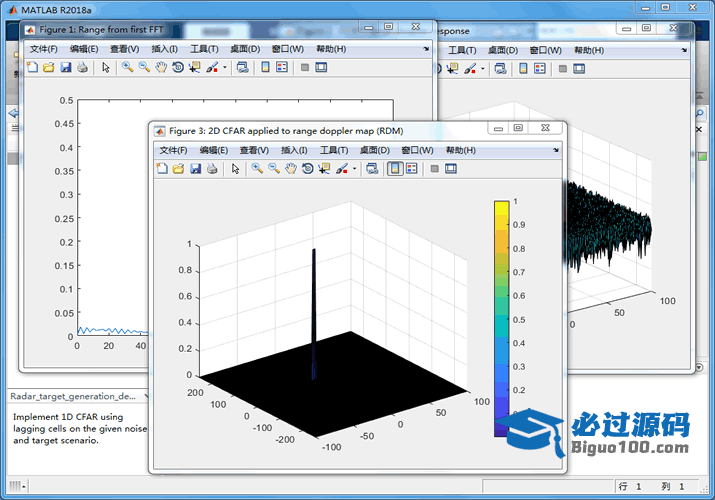Open 工具(T) menu in the back figure window
Screen dimensions: 715x500
[462, 50]
